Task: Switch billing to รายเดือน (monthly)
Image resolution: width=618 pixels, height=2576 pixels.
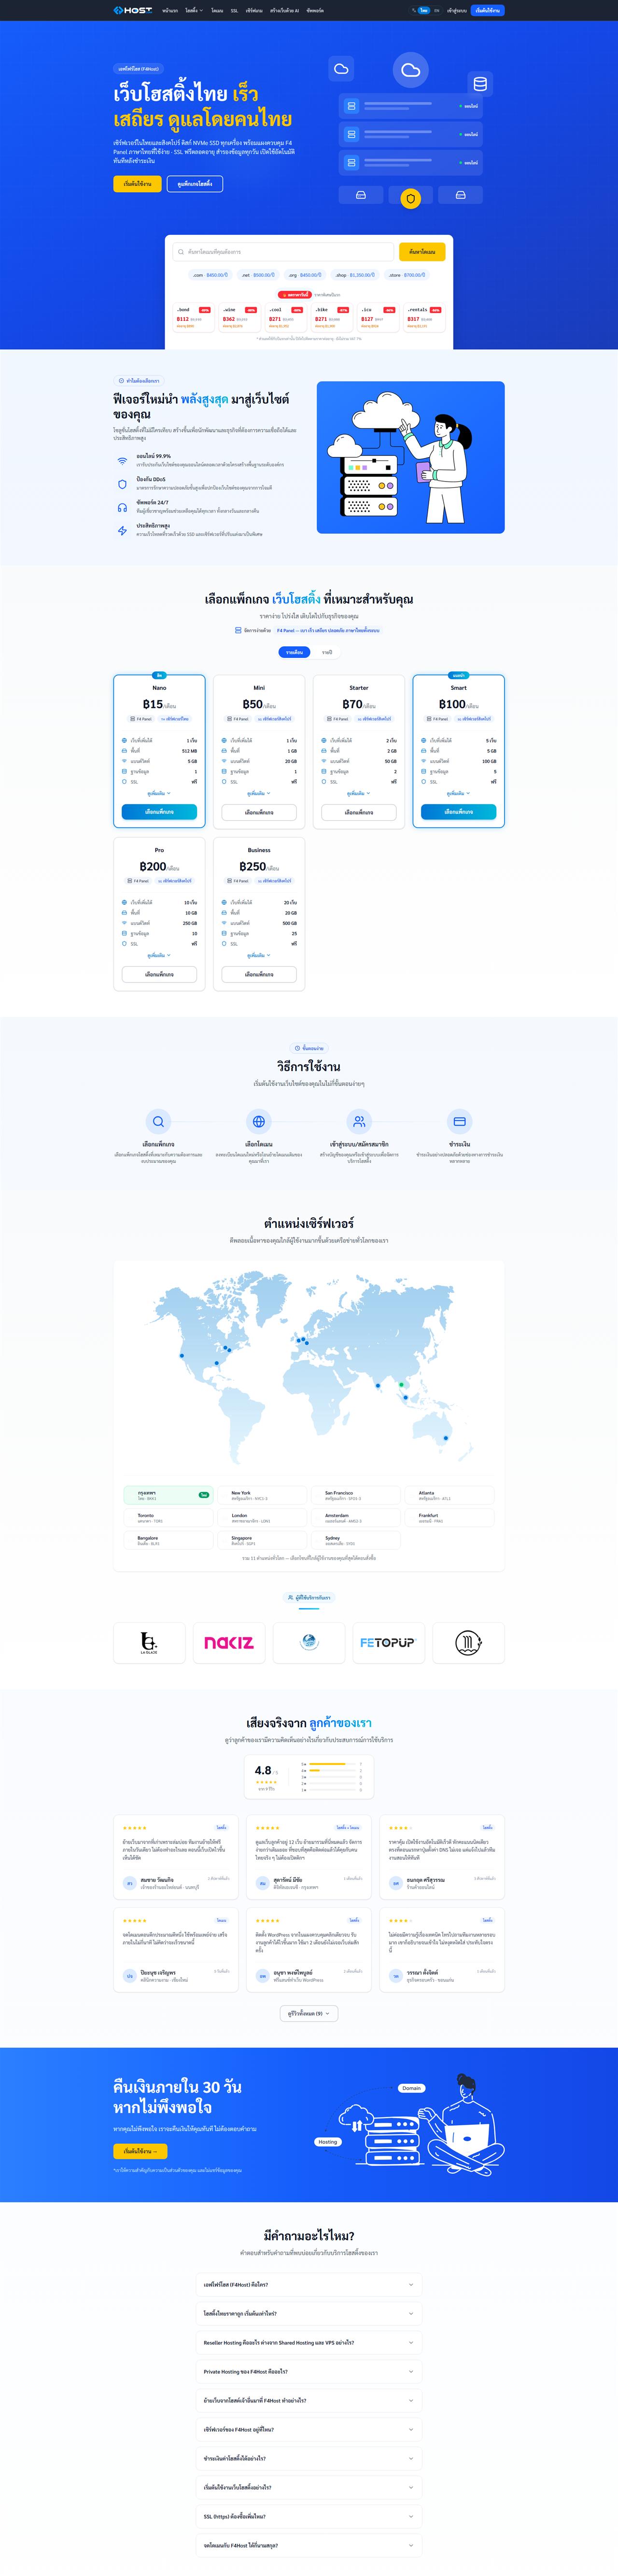Action: click(294, 652)
